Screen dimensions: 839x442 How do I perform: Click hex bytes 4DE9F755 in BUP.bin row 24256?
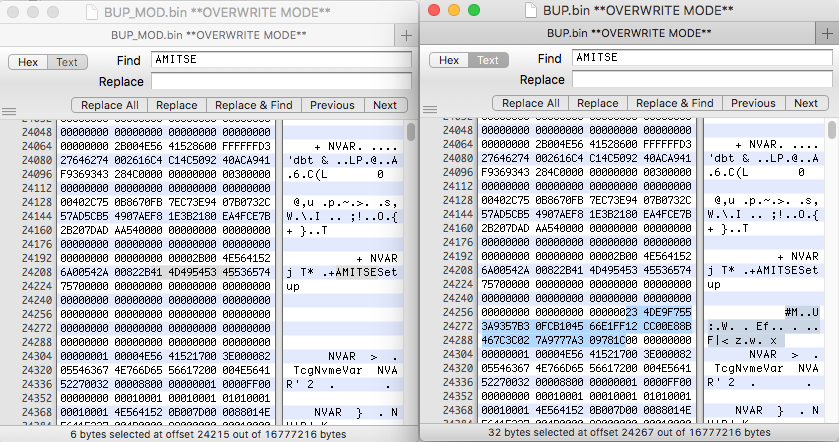(x=667, y=312)
